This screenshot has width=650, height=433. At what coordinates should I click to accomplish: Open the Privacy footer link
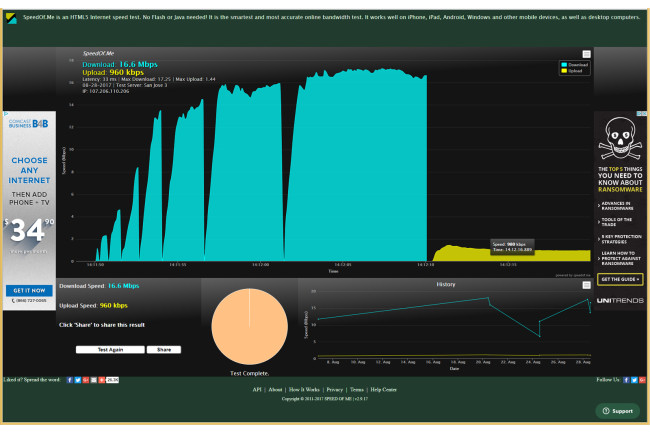click(334, 389)
